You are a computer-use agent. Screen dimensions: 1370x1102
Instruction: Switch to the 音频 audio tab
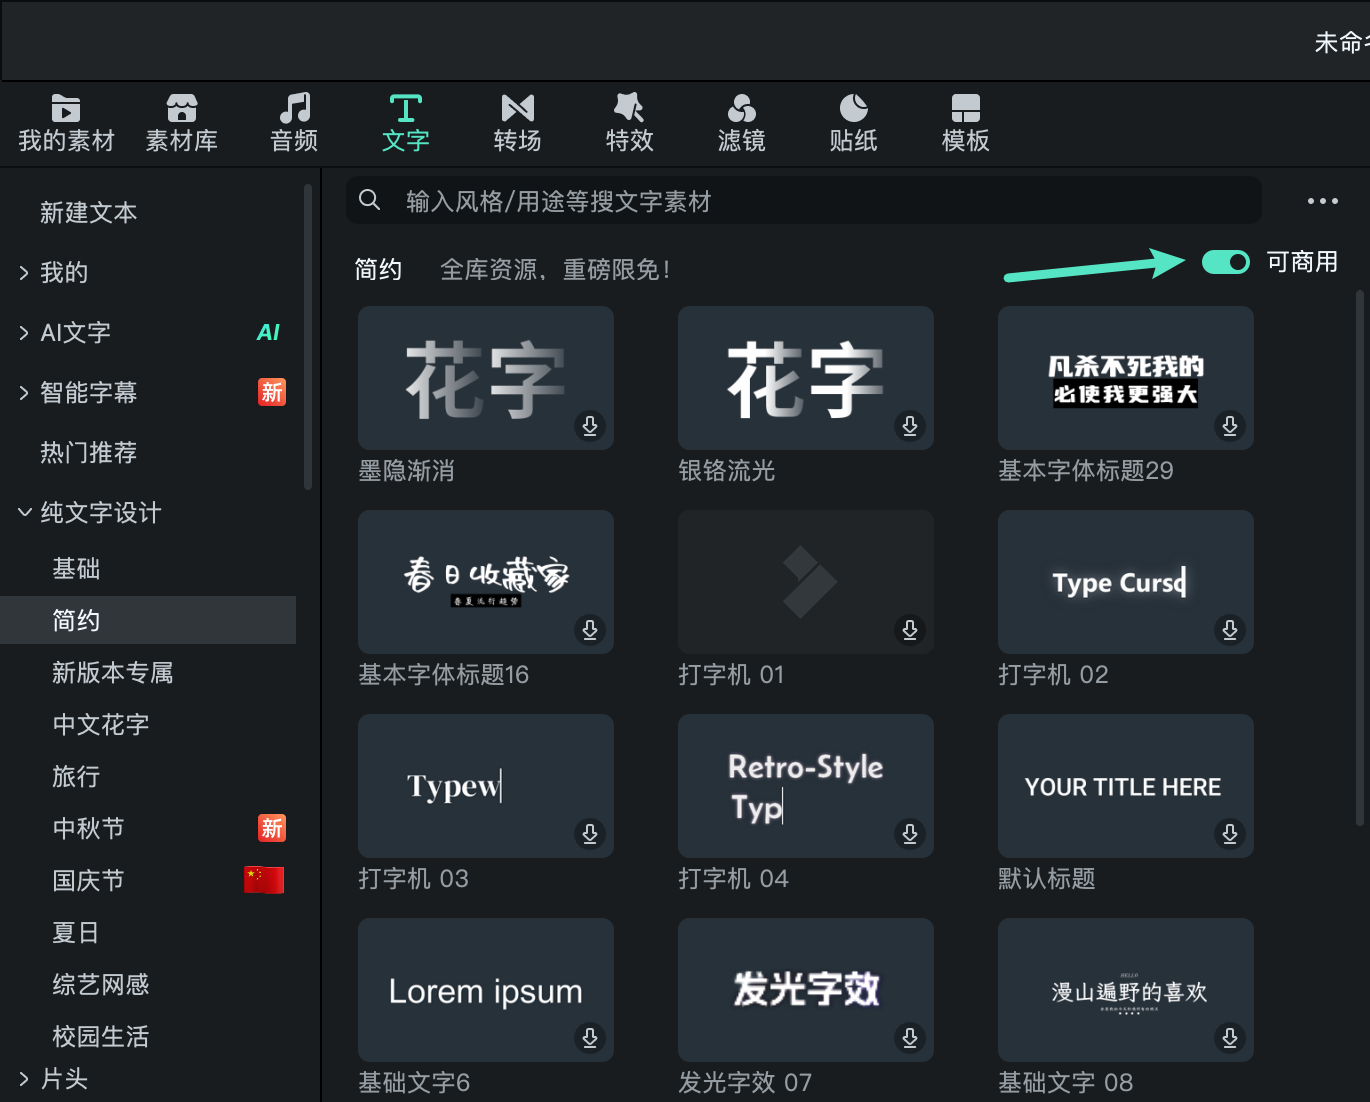click(294, 123)
